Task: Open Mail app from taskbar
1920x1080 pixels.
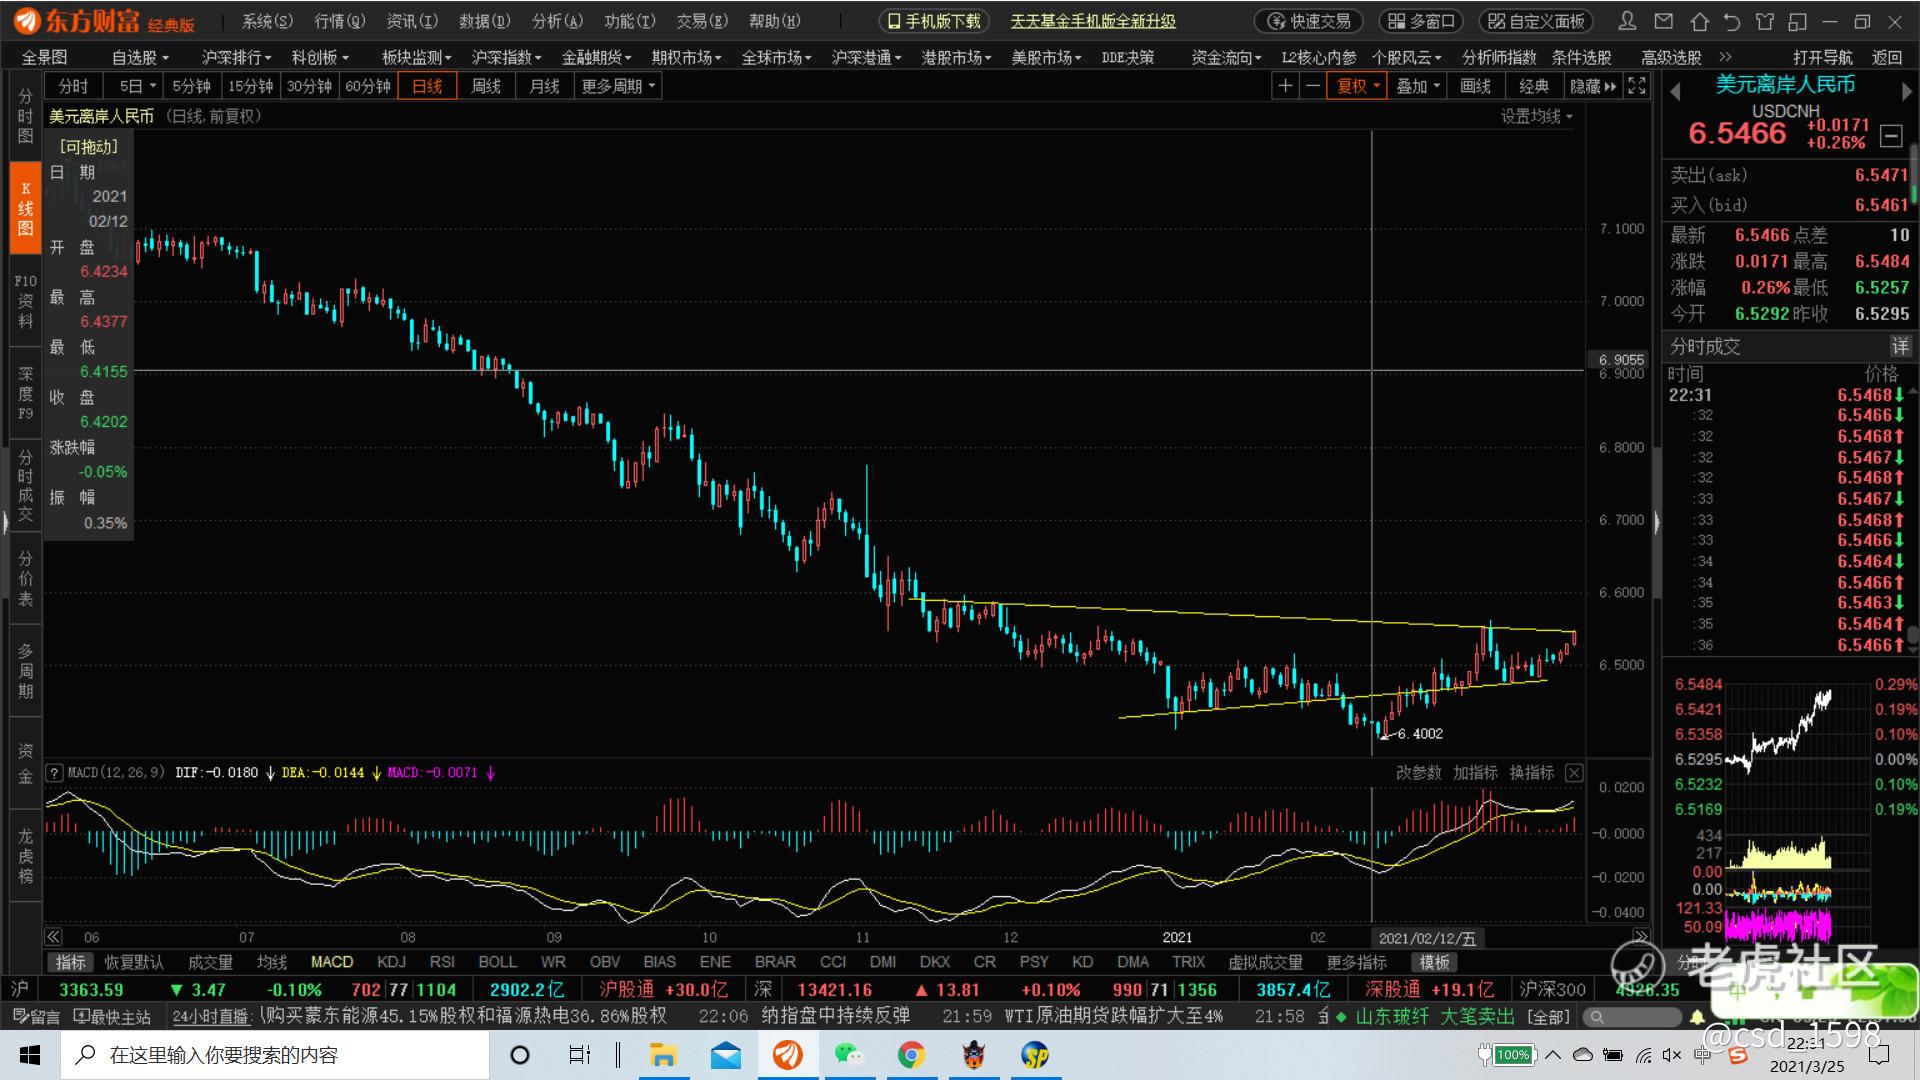Action: [726, 1055]
